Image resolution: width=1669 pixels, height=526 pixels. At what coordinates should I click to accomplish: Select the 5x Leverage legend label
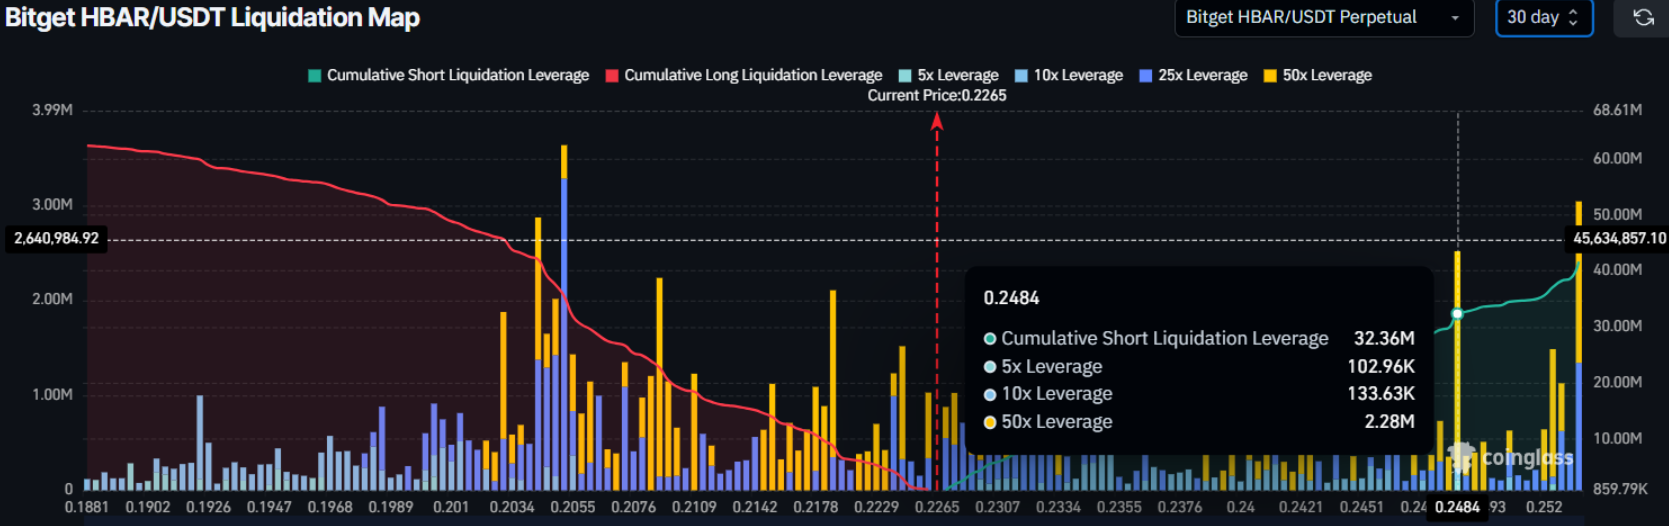(957, 76)
